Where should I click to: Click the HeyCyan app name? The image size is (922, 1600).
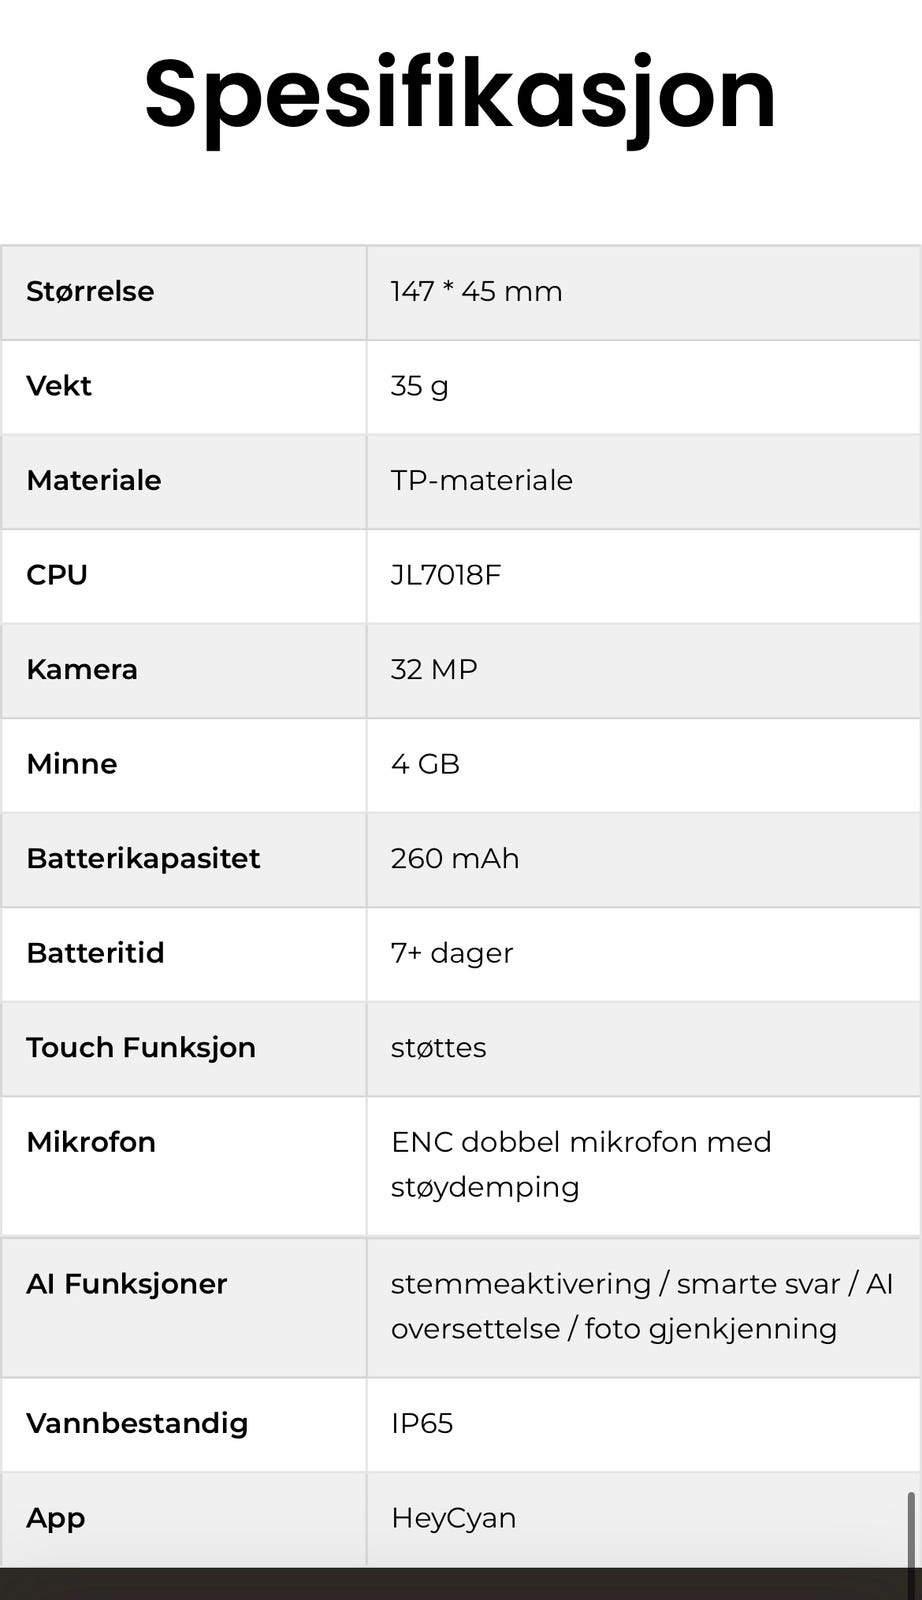point(453,1518)
